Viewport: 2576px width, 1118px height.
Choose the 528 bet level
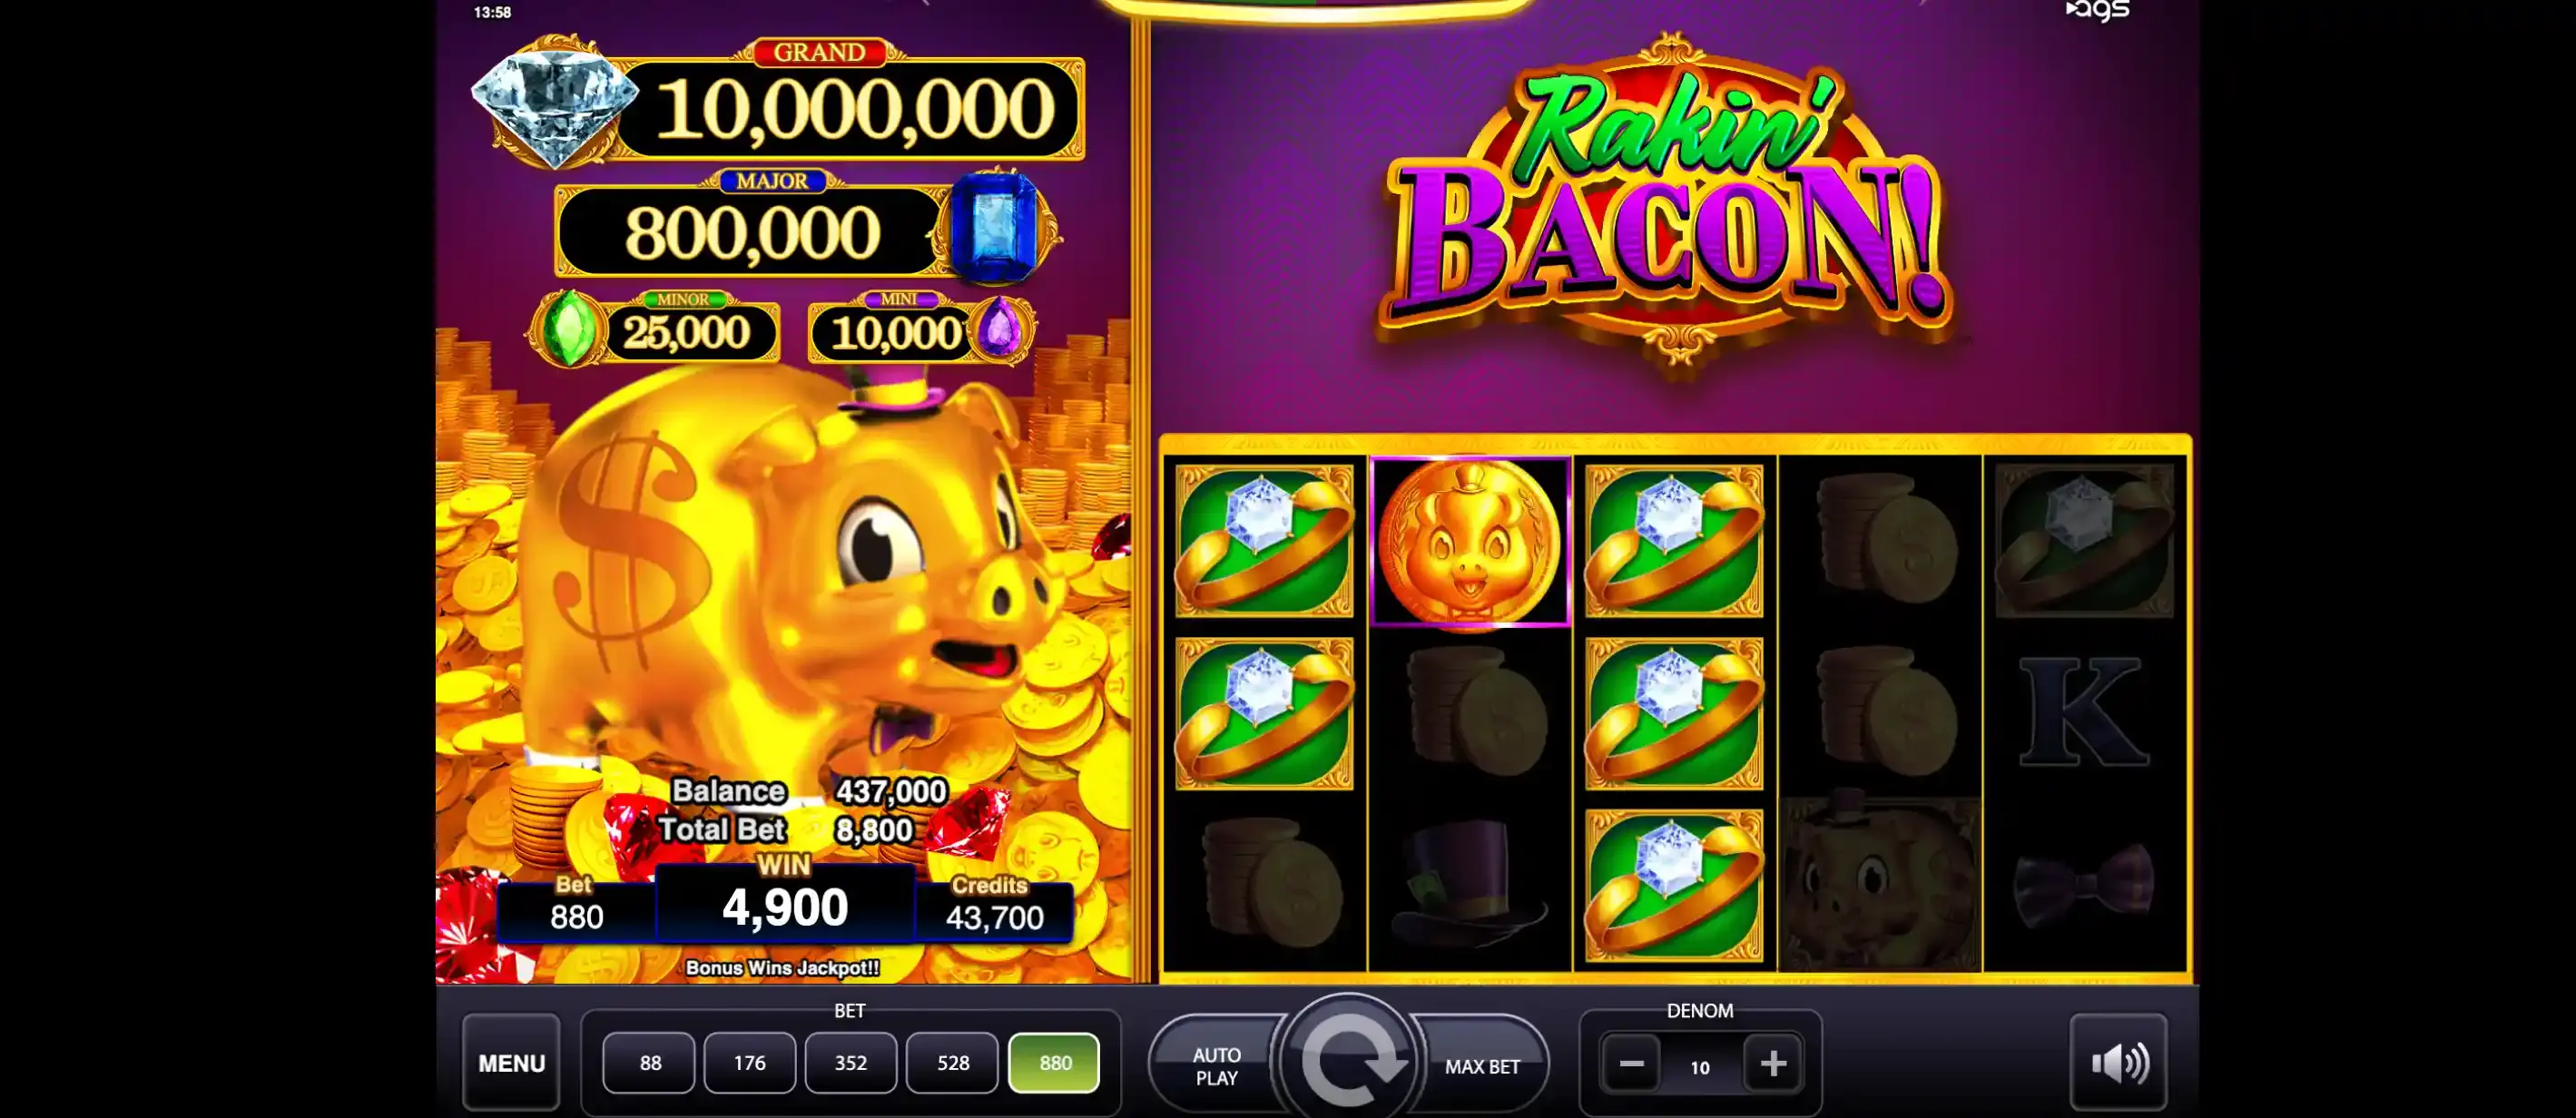pos(952,1062)
